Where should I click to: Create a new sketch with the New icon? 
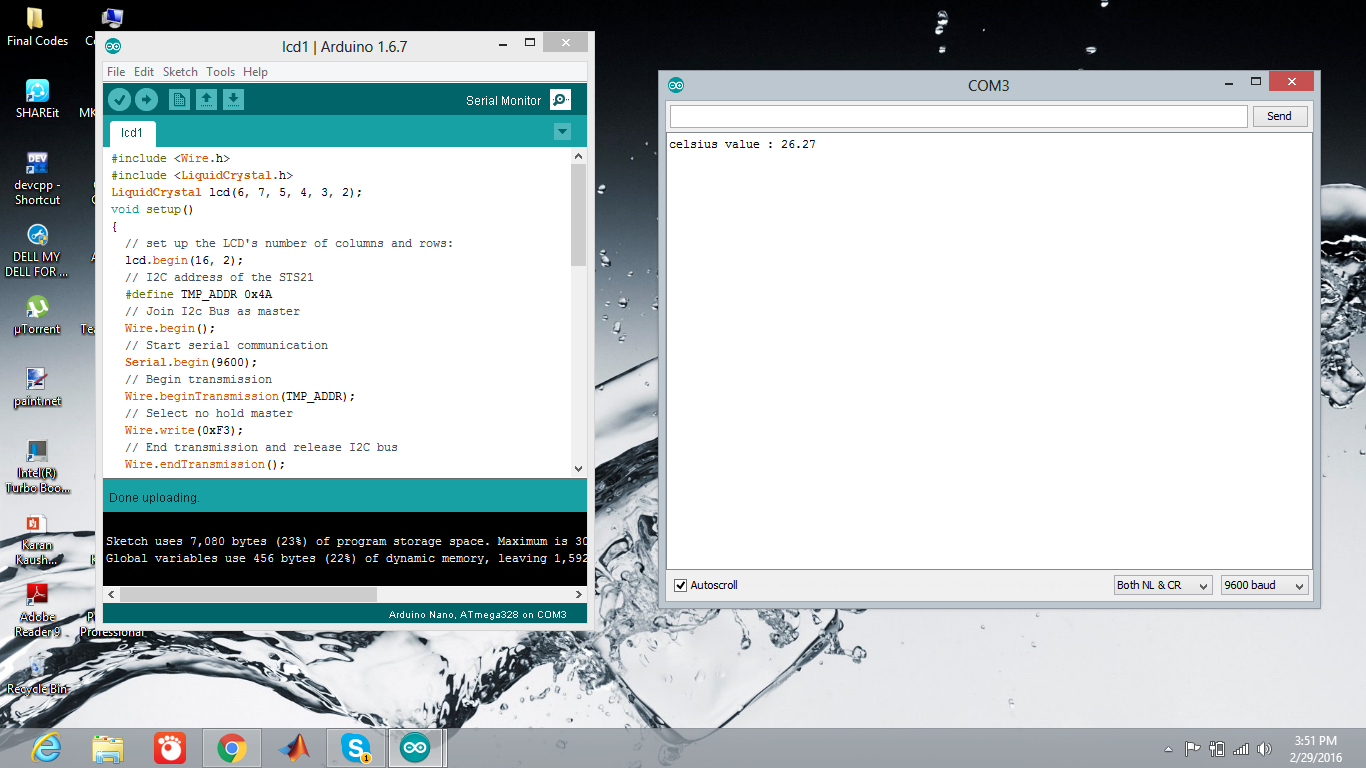(179, 99)
